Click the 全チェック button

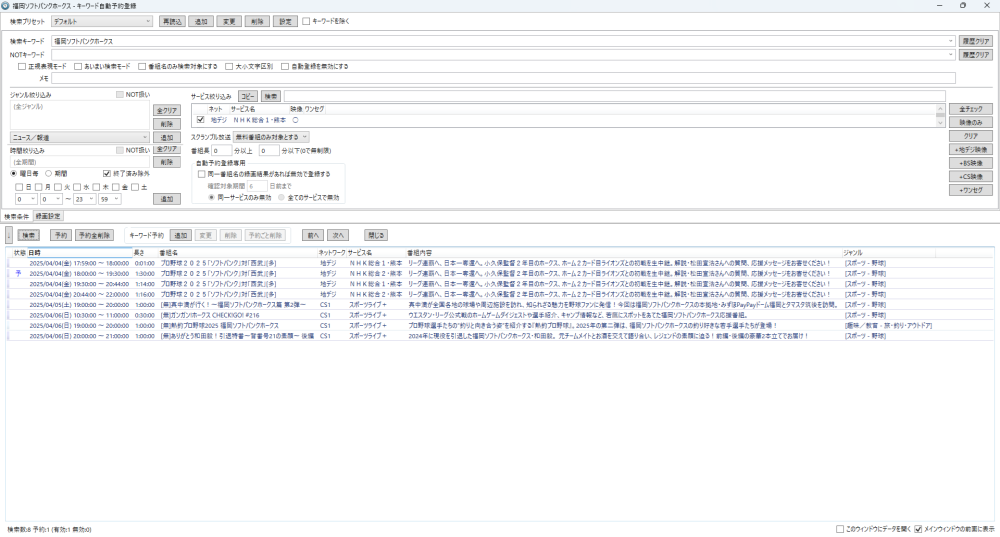pos(971,109)
